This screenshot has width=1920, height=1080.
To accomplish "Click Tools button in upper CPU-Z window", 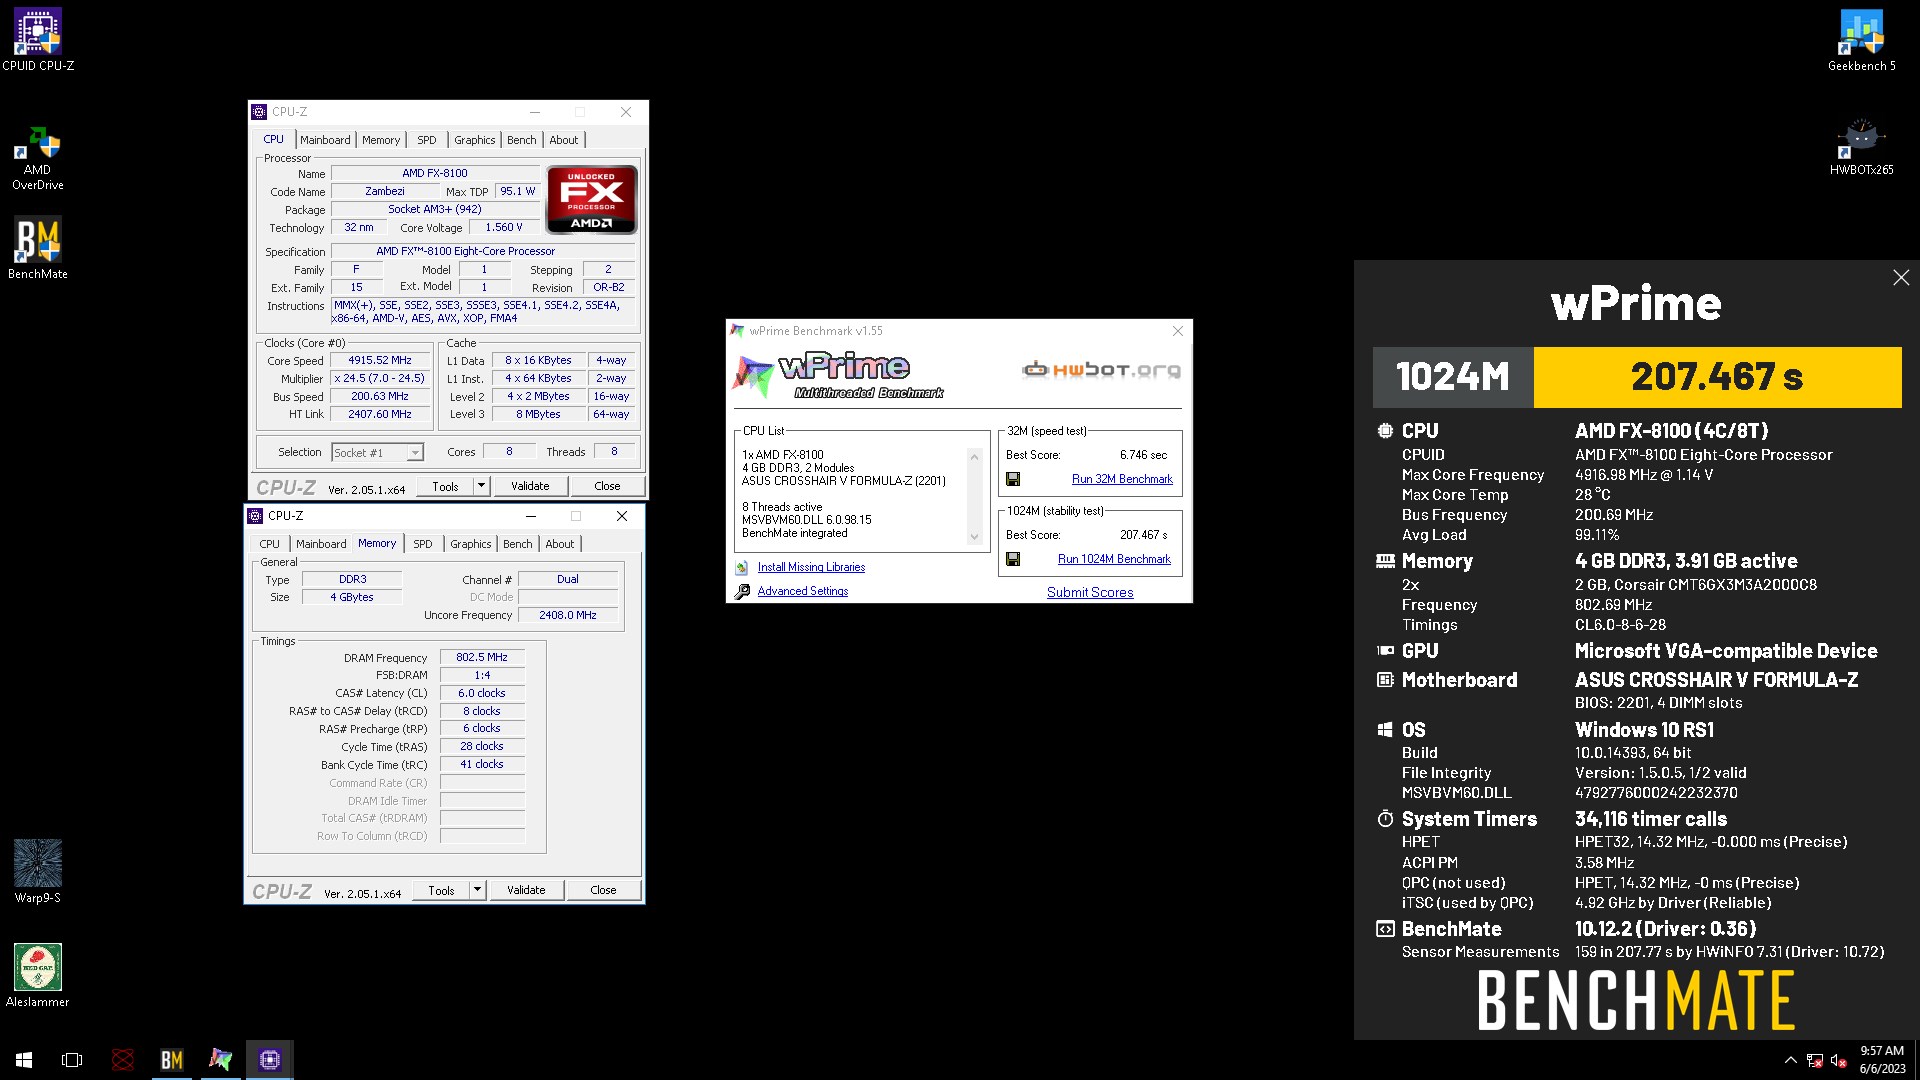I will (445, 486).
